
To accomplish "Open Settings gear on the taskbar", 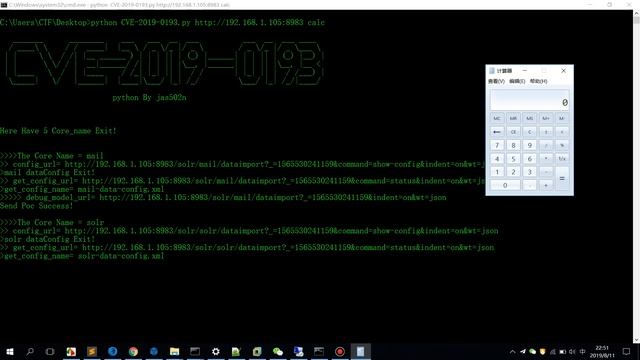I will 216,351.
